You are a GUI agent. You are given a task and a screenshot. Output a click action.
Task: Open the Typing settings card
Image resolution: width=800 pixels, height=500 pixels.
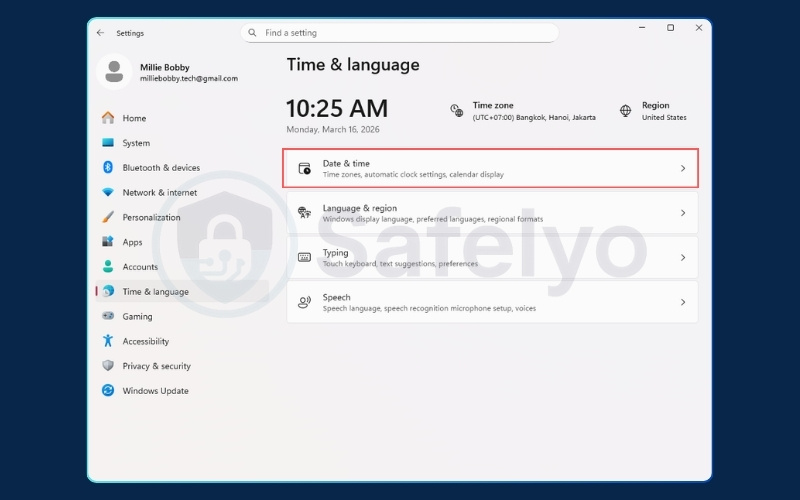click(492, 258)
